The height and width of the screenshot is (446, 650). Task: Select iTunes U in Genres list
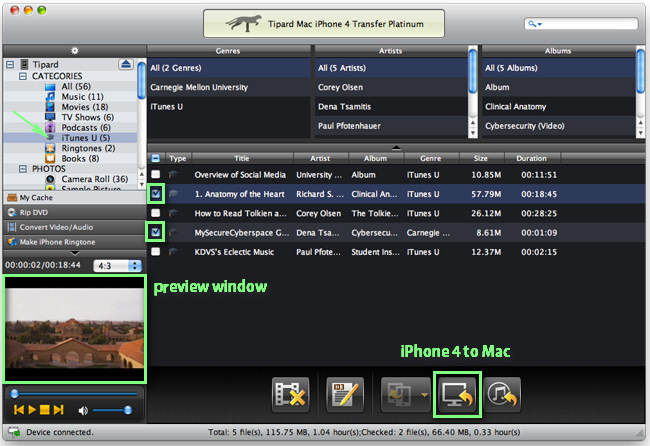point(229,107)
